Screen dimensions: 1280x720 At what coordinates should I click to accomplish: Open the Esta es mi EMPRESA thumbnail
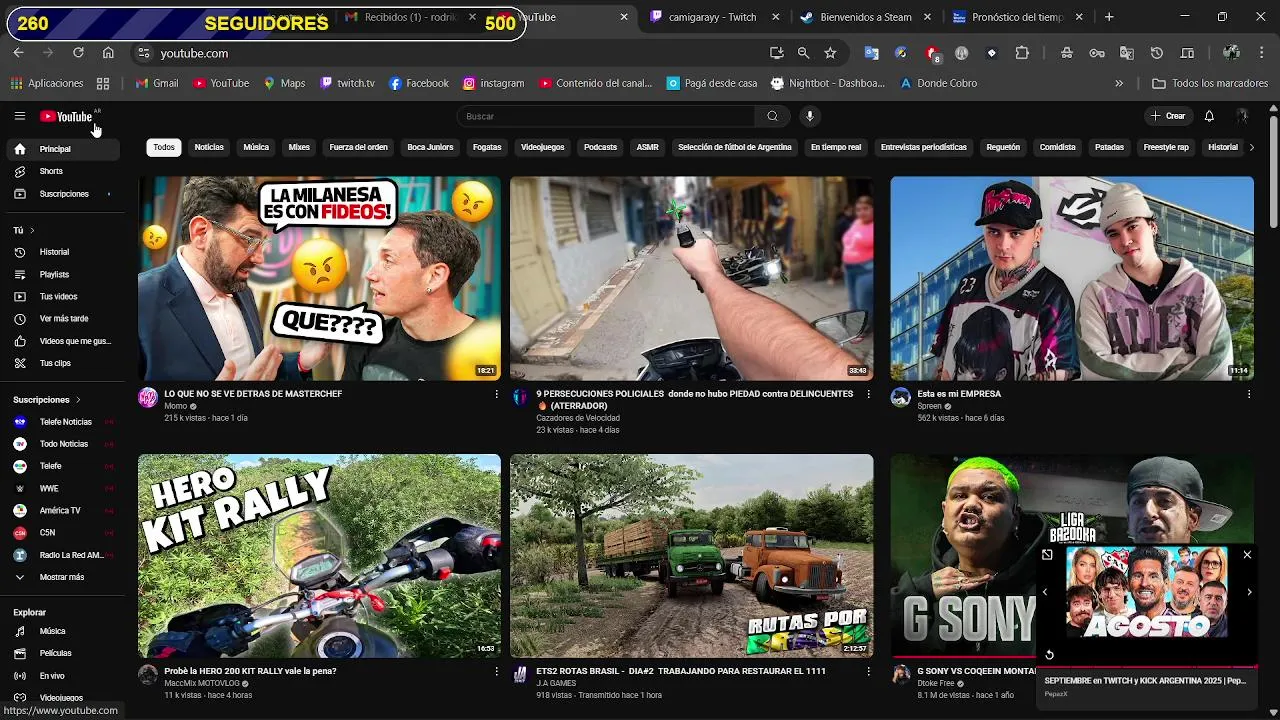coord(1072,278)
